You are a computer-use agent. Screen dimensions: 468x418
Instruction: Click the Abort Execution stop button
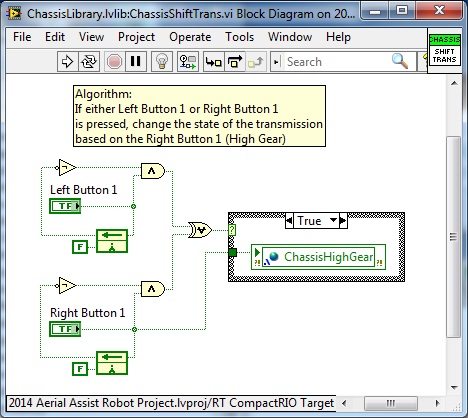click(x=114, y=61)
